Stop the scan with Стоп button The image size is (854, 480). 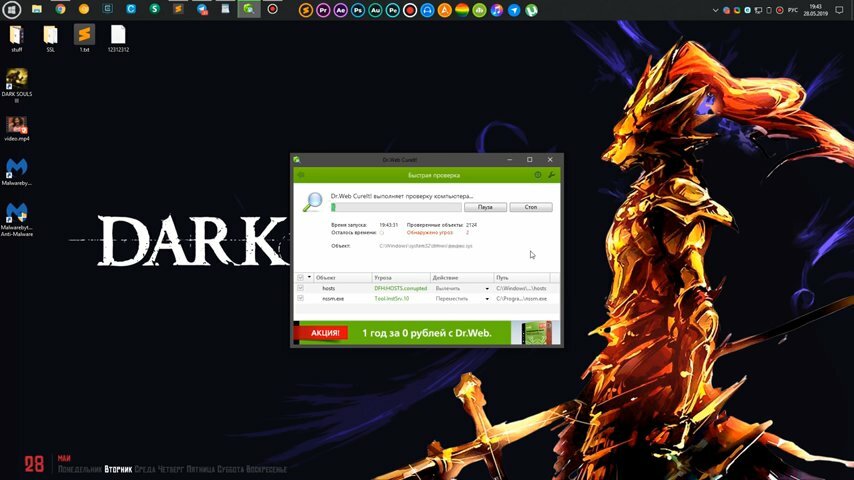point(531,207)
